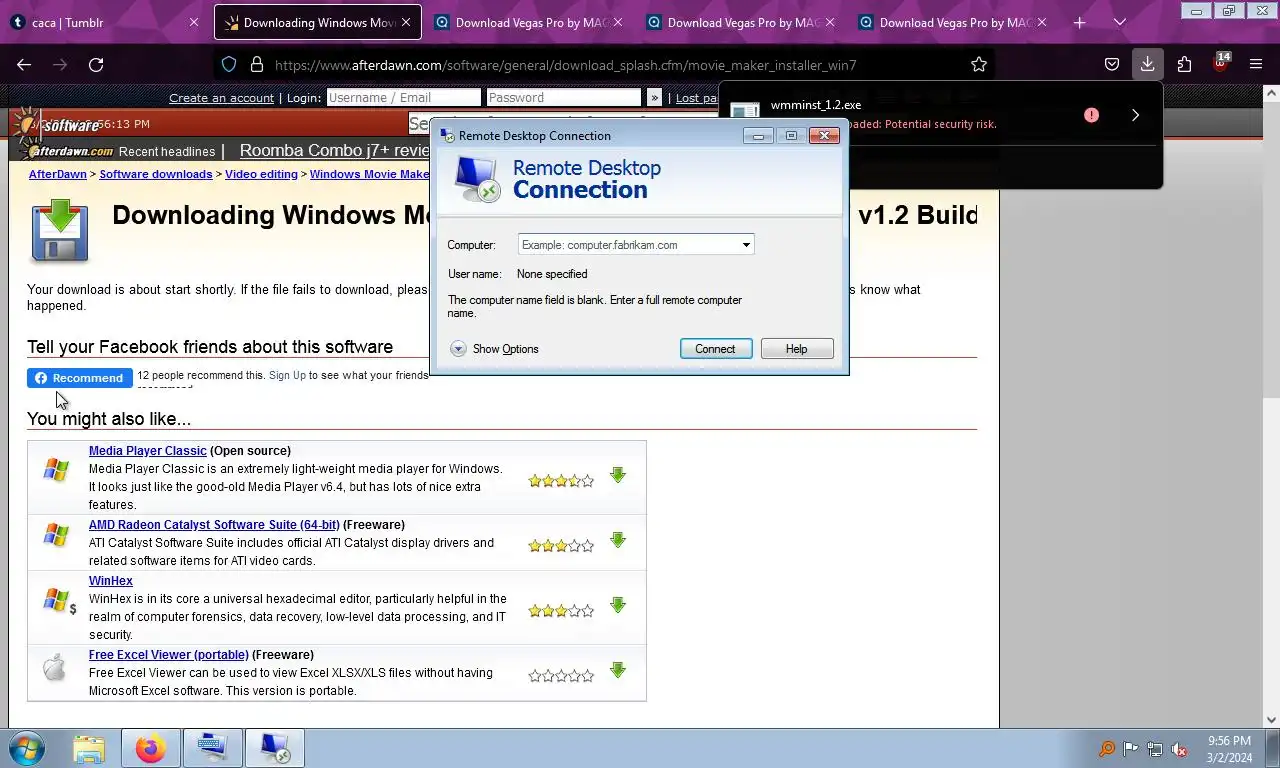Click the login submit arrow button
This screenshot has height=768, width=1280.
click(x=654, y=97)
